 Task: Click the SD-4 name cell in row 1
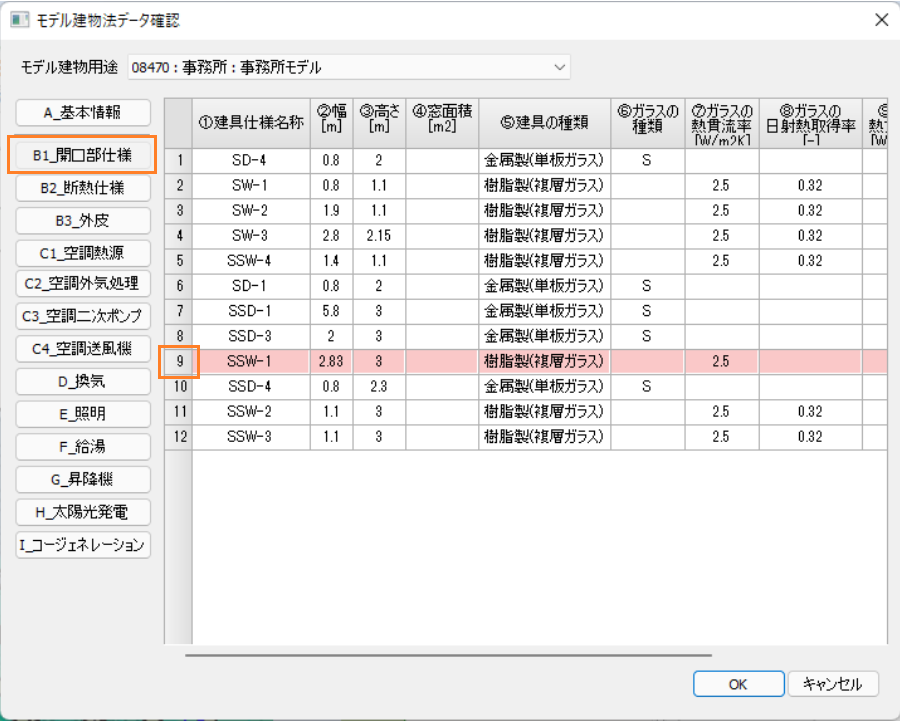point(251,160)
